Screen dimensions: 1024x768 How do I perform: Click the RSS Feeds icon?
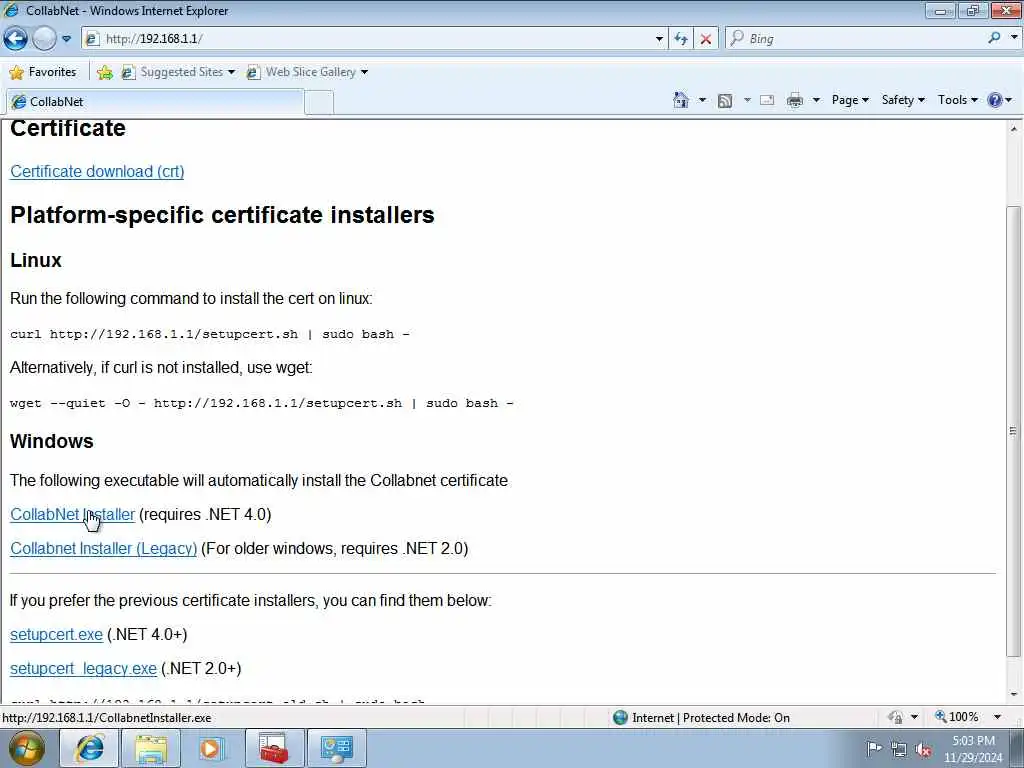pos(725,101)
